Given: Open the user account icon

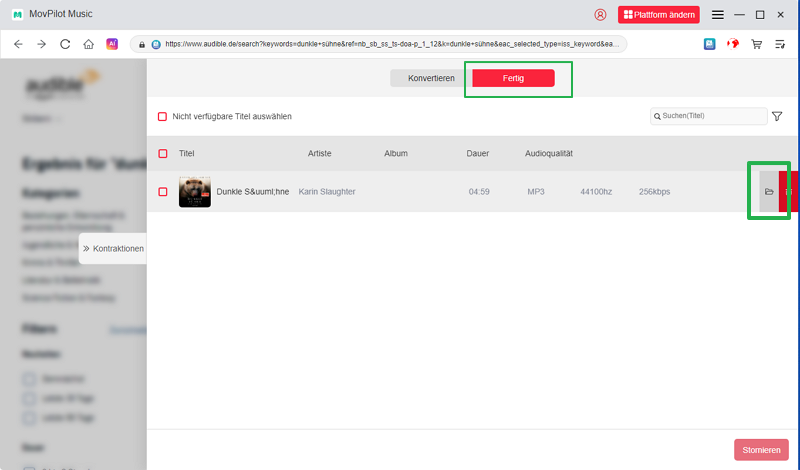Looking at the screenshot, I should 600,15.
